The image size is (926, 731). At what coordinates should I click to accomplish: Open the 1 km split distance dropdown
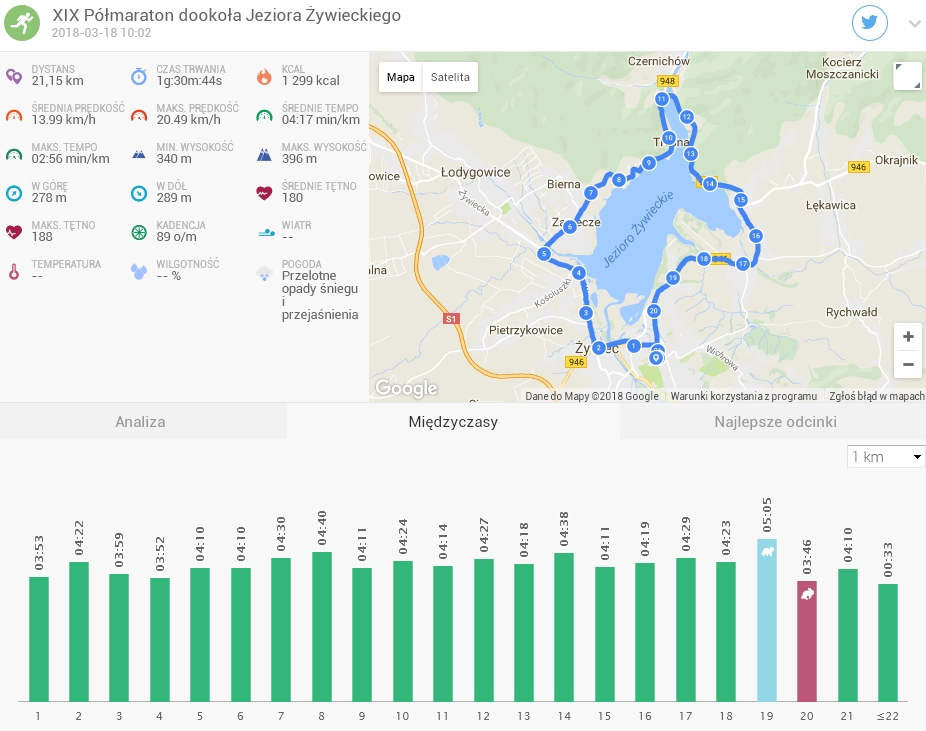click(x=886, y=457)
